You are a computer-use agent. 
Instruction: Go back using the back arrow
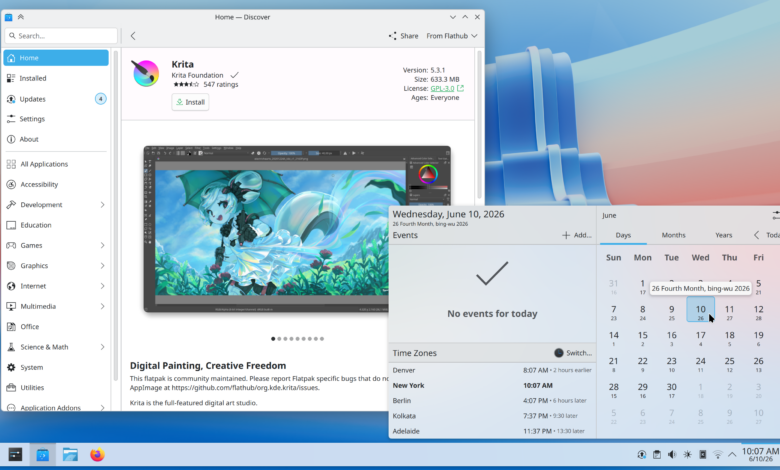[133, 36]
